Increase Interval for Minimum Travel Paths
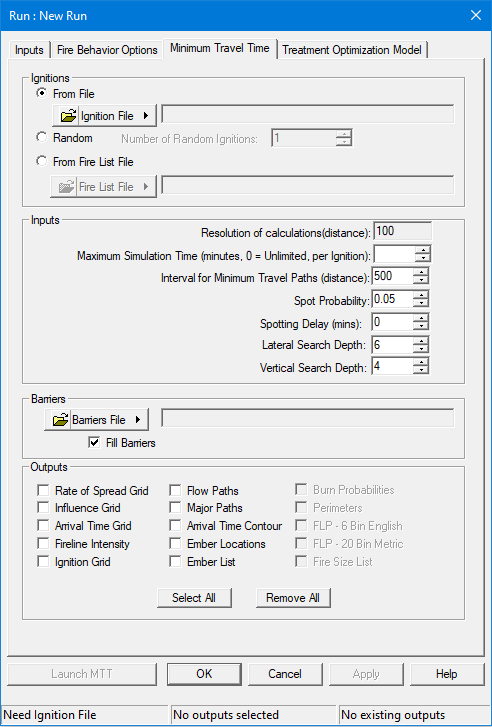This screenshot has width=492, height=727. (x=421, y=272)
